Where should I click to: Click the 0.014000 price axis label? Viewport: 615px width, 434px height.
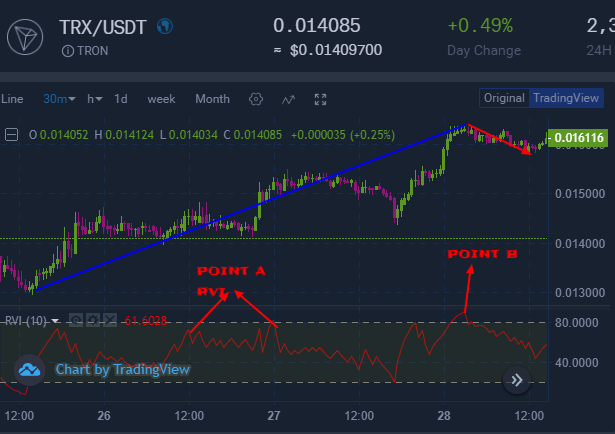pos(580,244)
